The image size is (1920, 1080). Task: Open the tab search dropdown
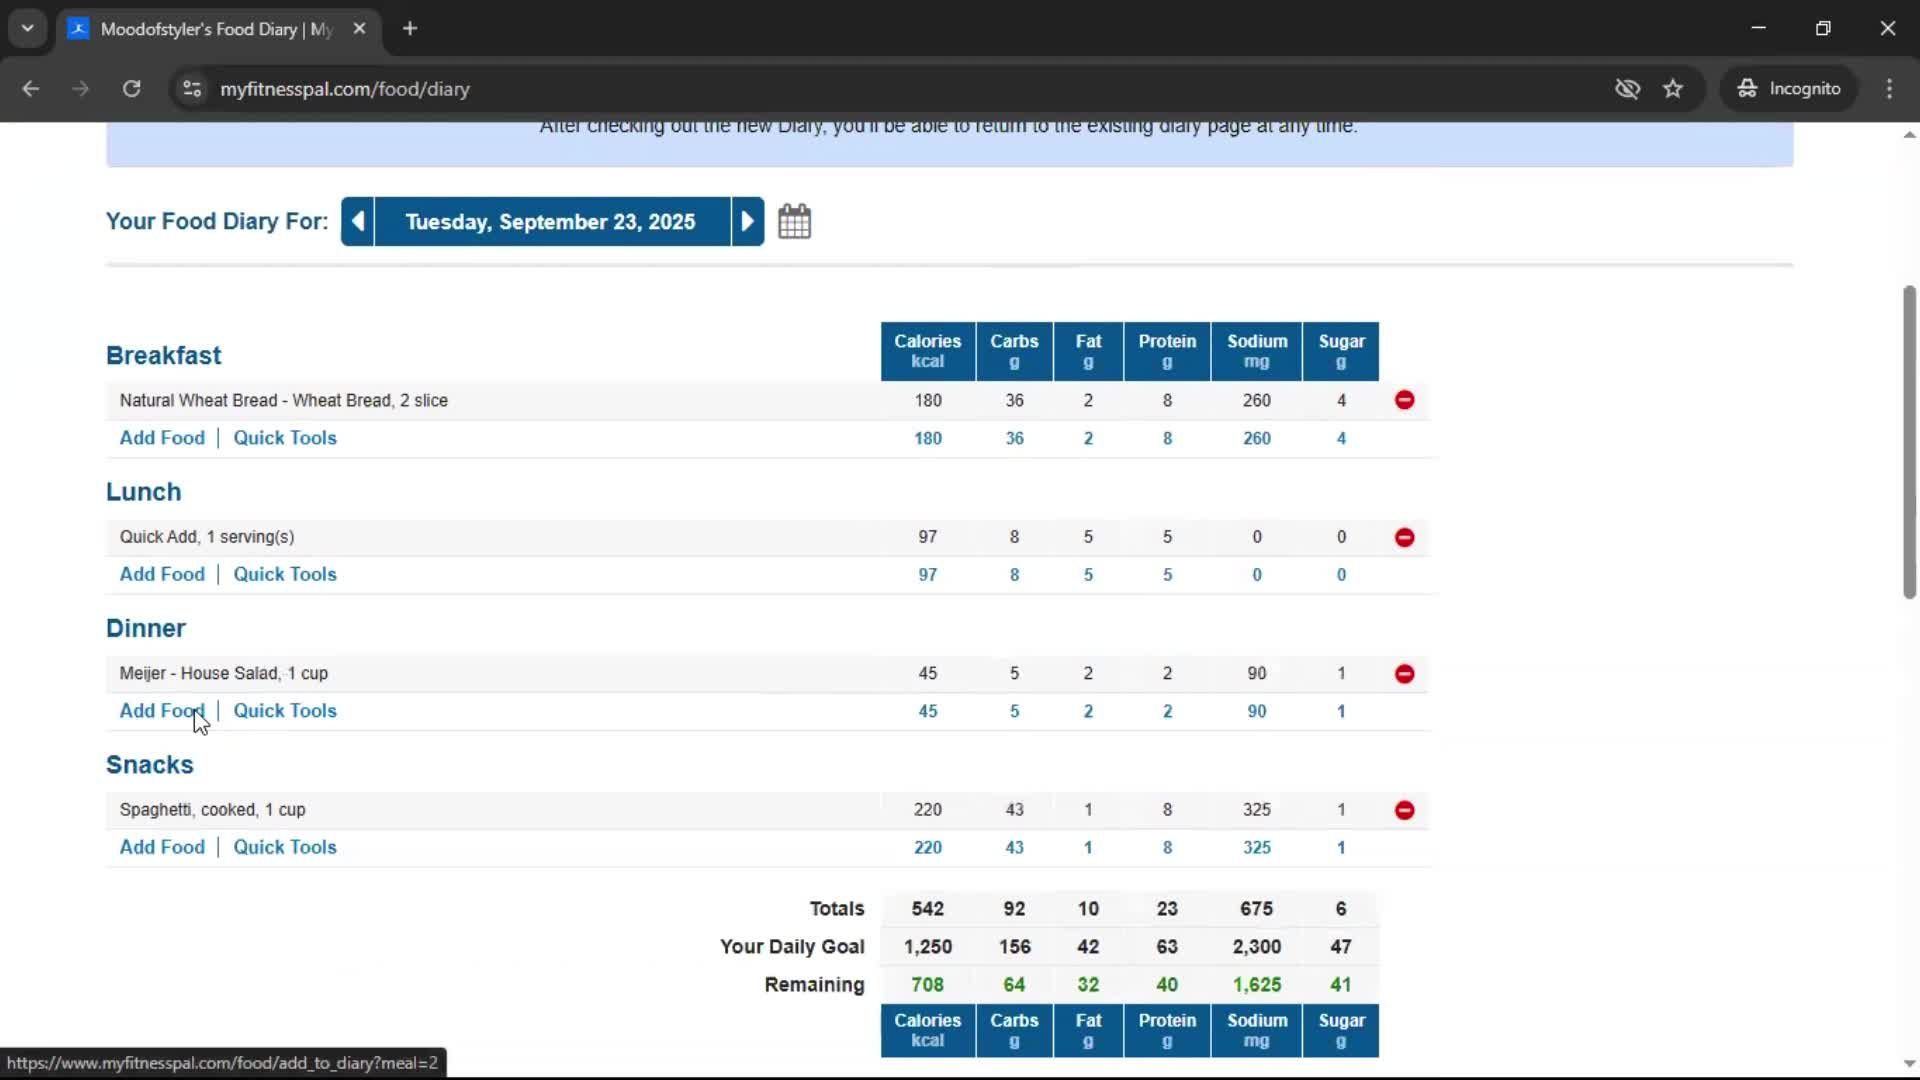[x=27, y=28]
